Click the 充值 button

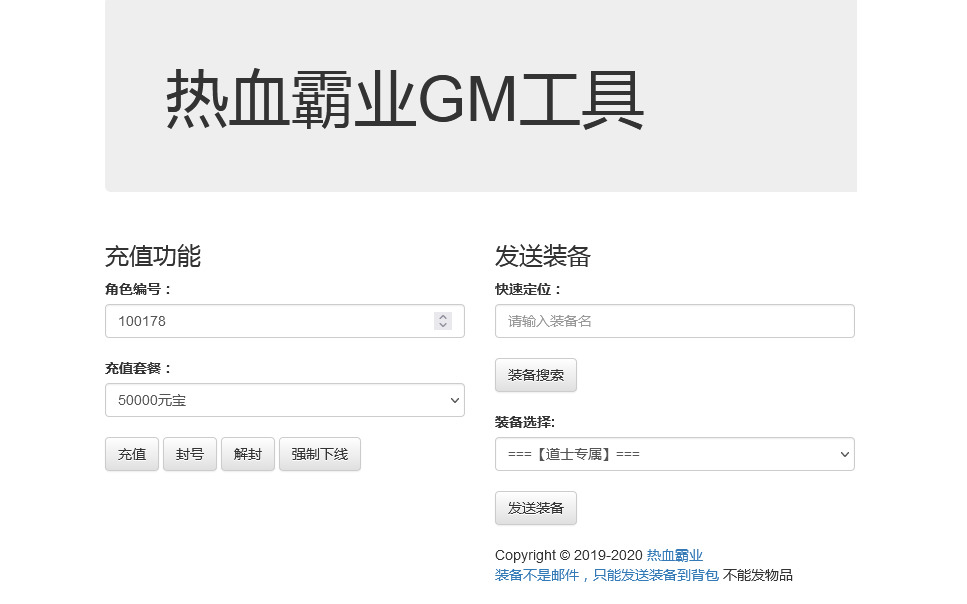(132, 454)
